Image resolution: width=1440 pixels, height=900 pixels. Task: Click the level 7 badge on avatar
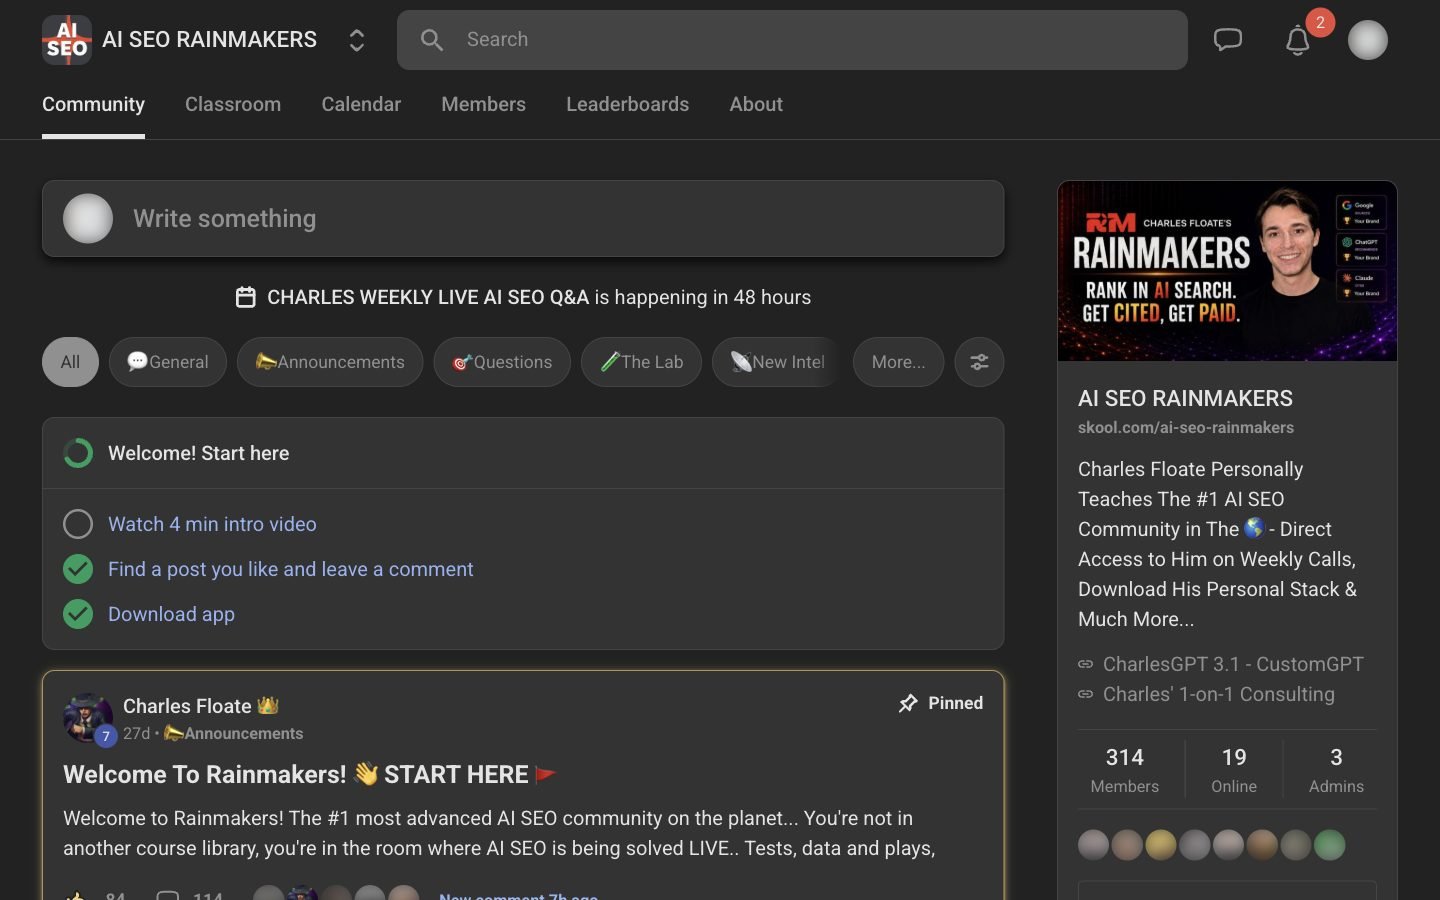point(106,736)
